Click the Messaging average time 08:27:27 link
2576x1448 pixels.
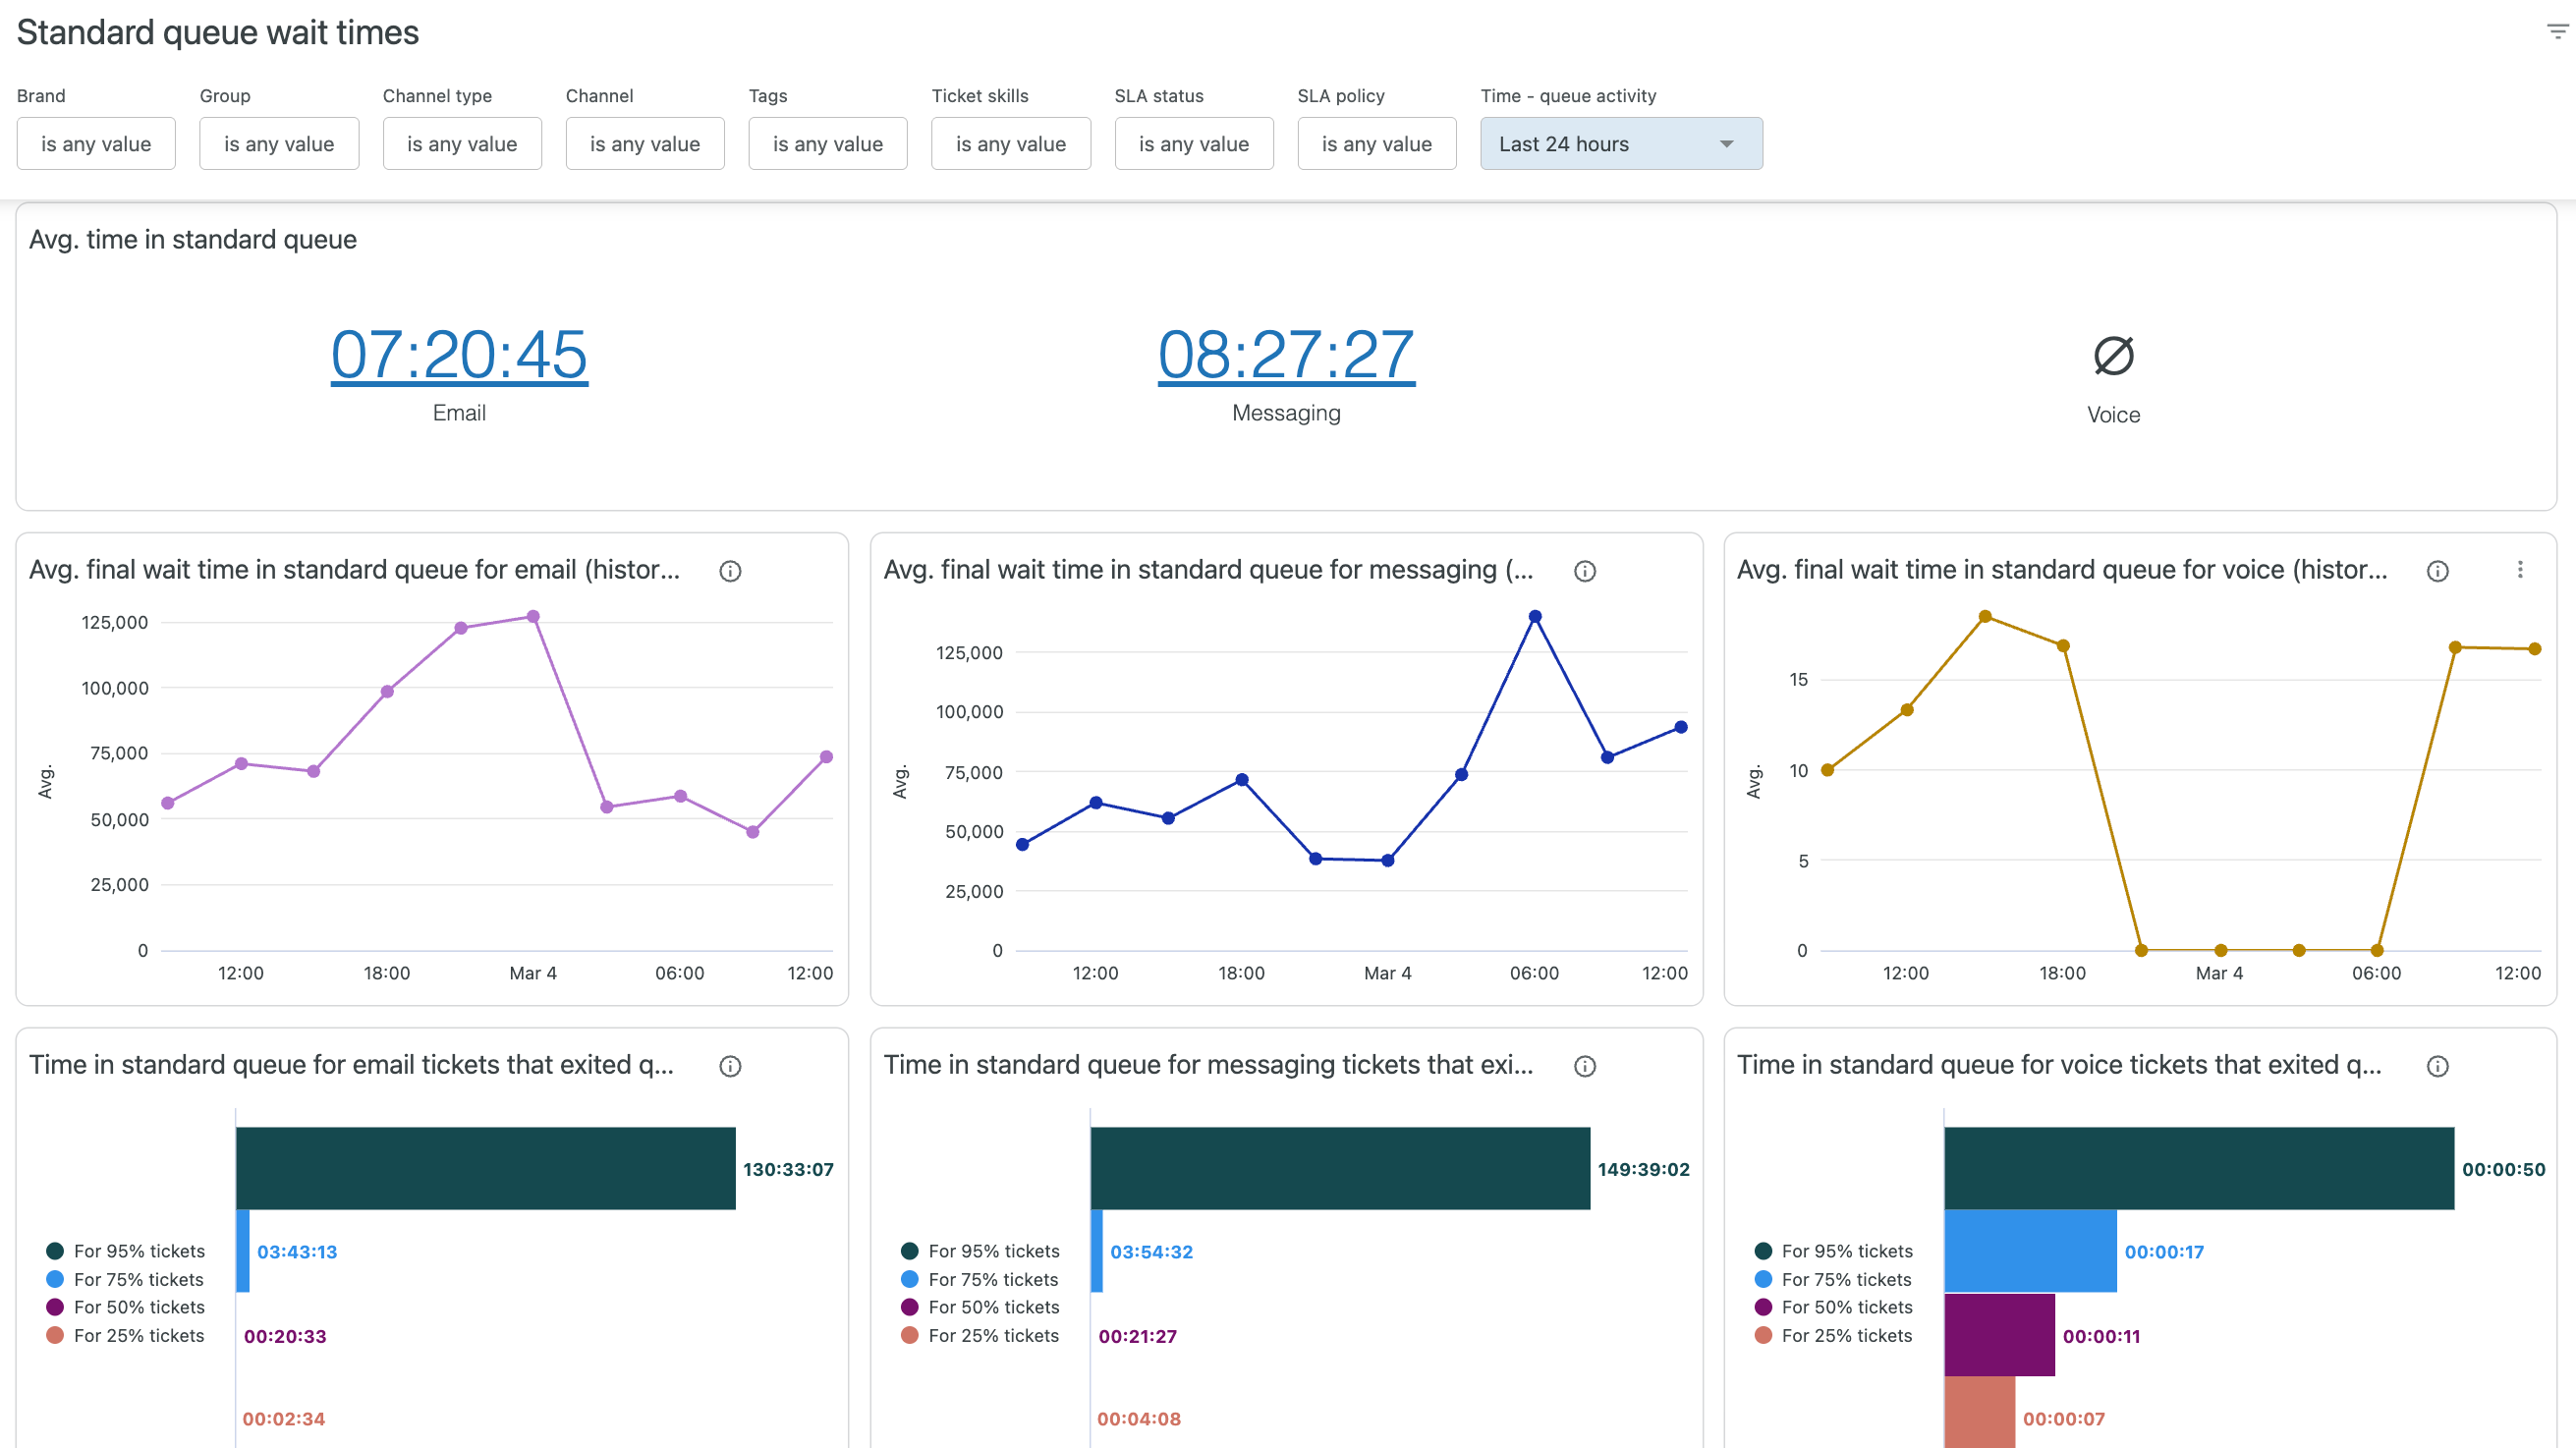(x=1286, y=354)
